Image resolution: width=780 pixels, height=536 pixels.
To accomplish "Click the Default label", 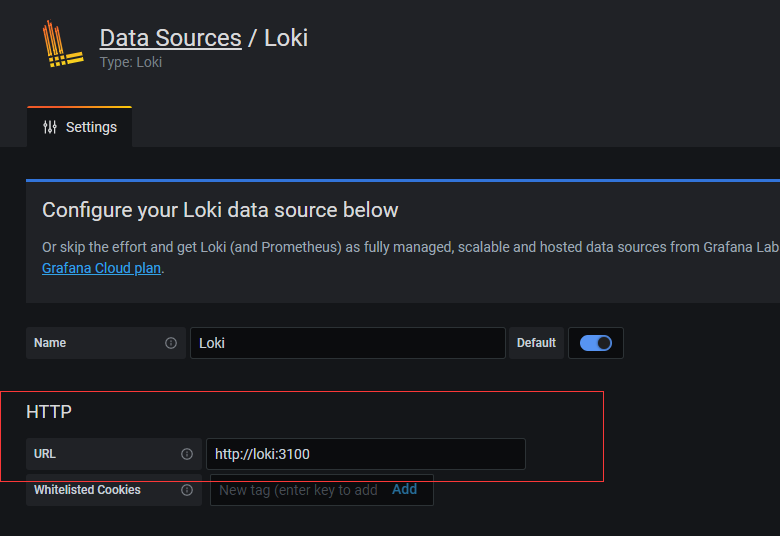I will coord(536,343).
